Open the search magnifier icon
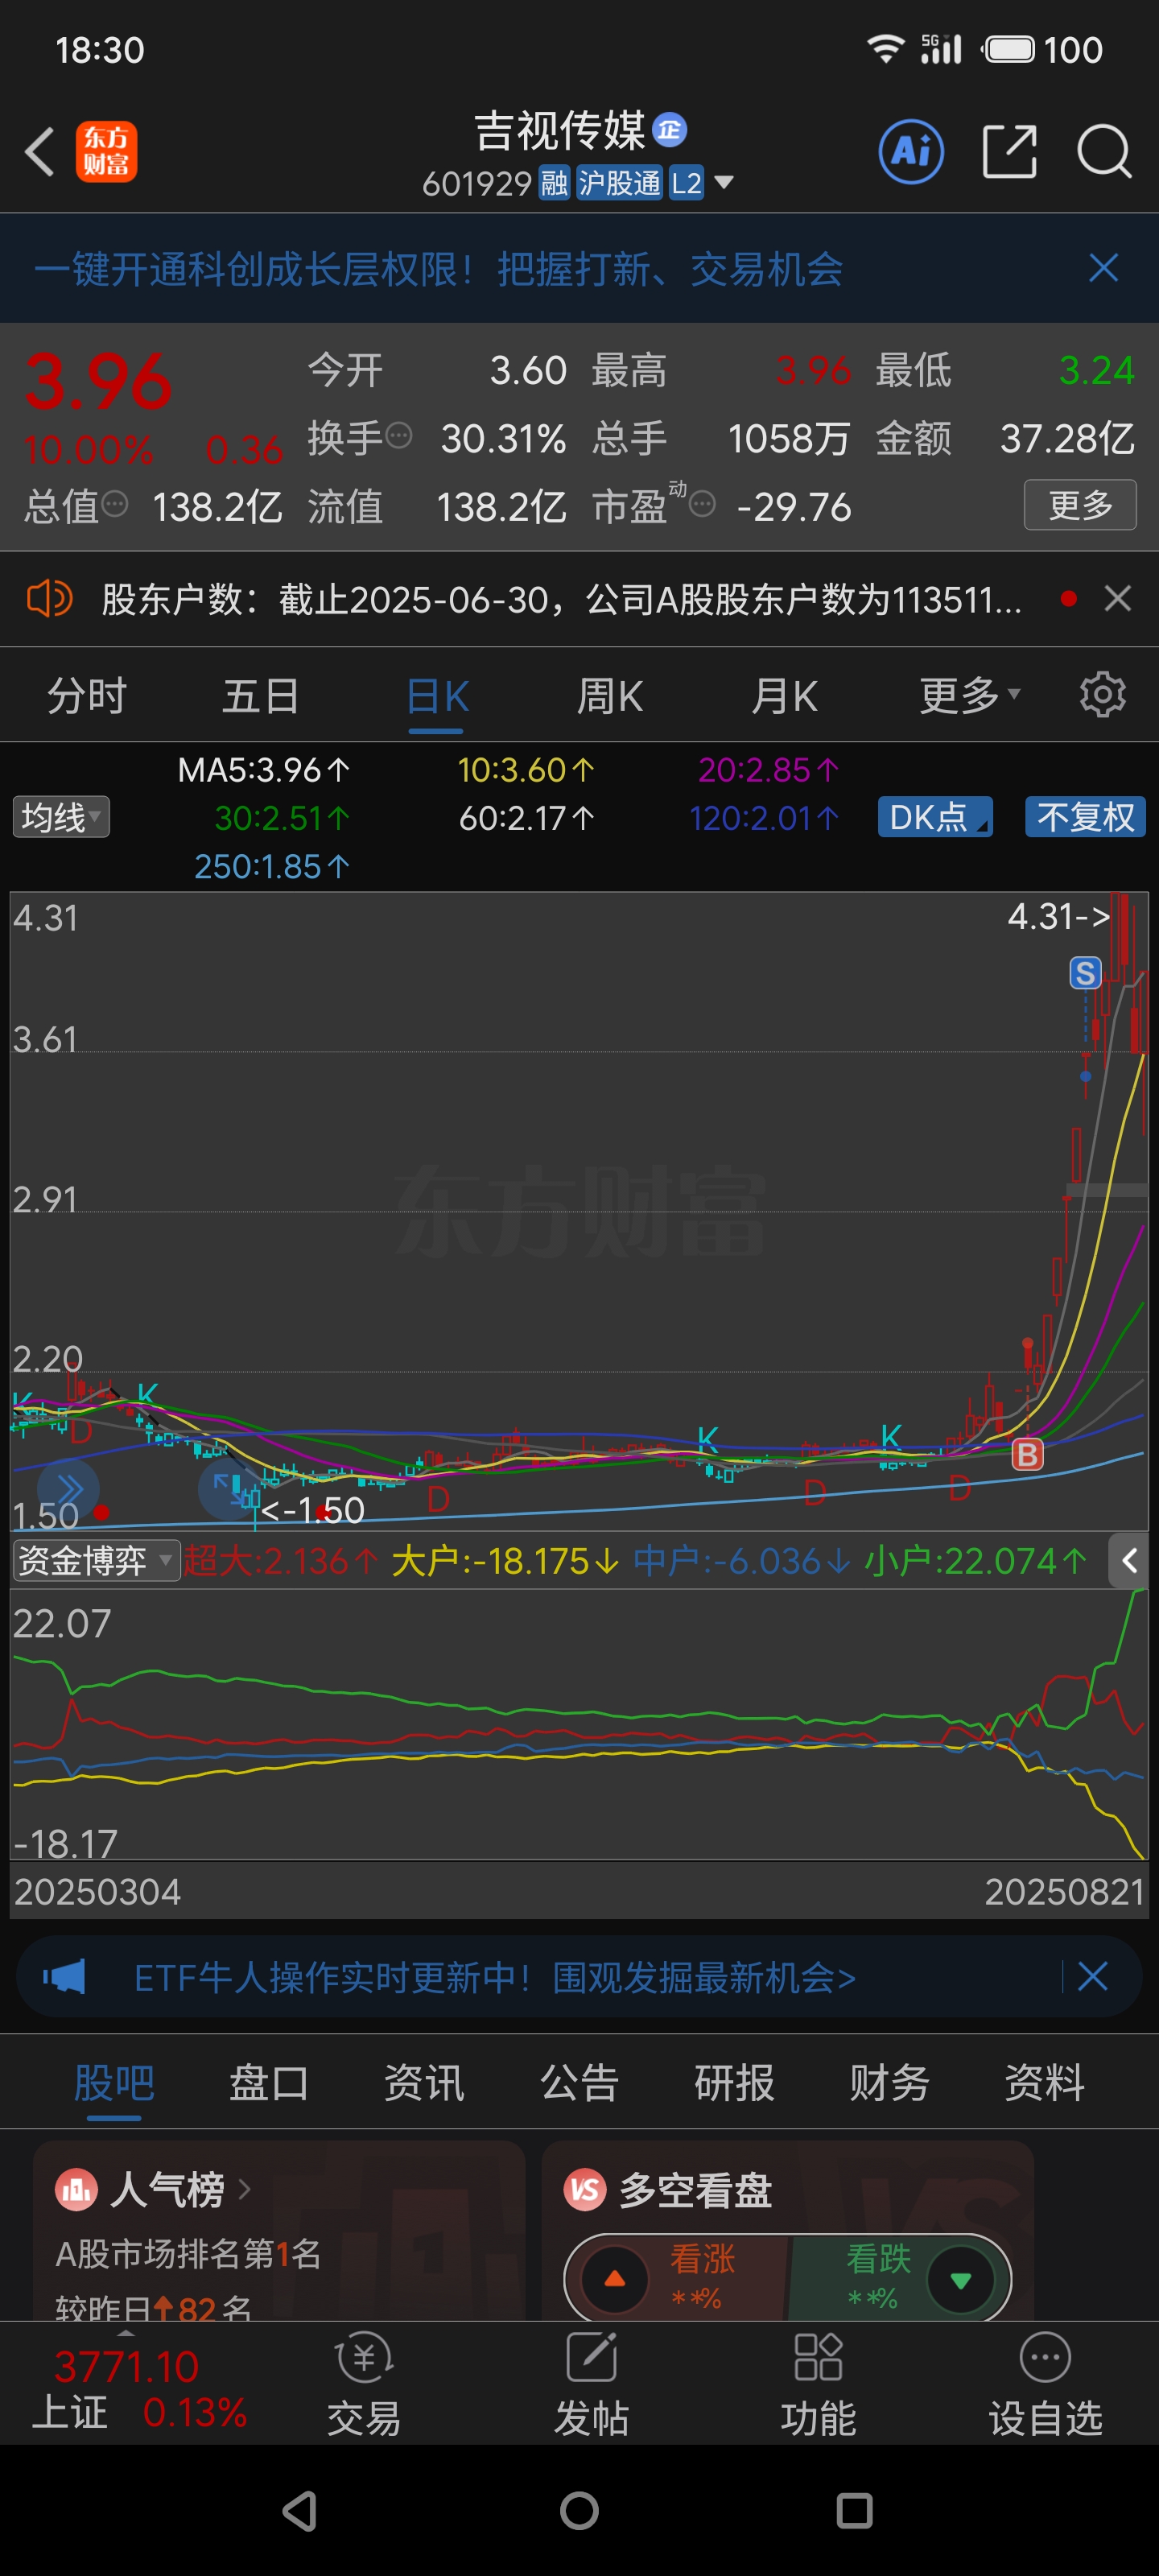The height and width of the screenshot is (2576, 1159). point(1104,152)
